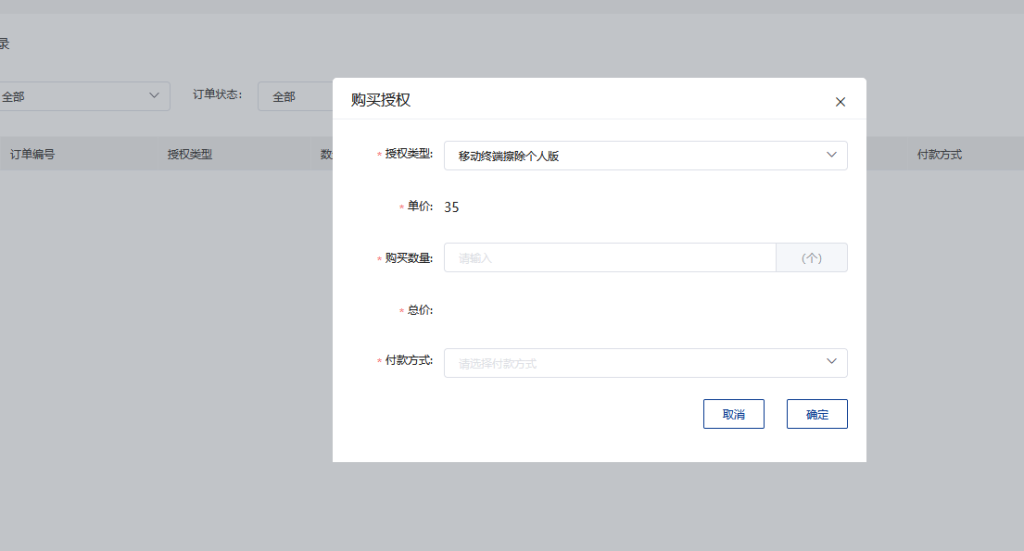Expand the leftmost 全部 filter dropdown

[x=75, y=96]
